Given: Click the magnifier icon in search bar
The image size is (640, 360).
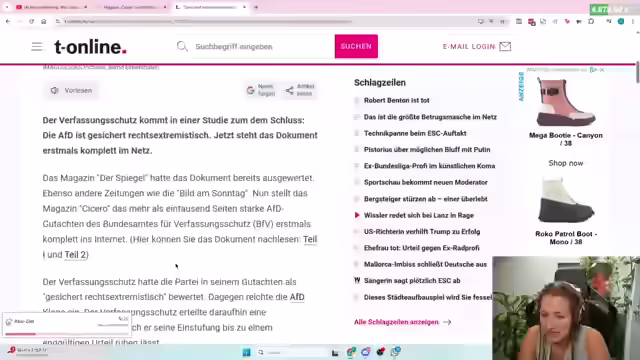Looking at the screenshot, I should click(182, 47).
